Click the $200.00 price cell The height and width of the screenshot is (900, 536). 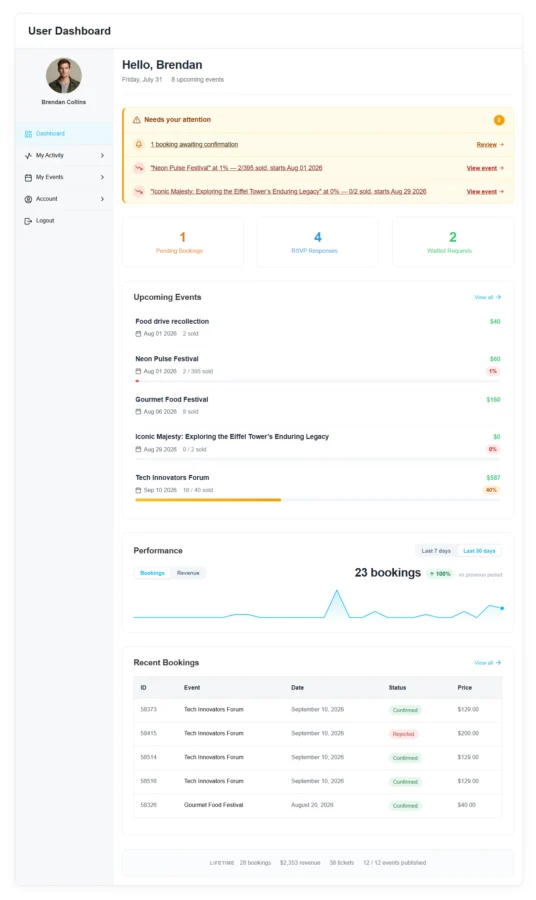(x=468, y=734)
